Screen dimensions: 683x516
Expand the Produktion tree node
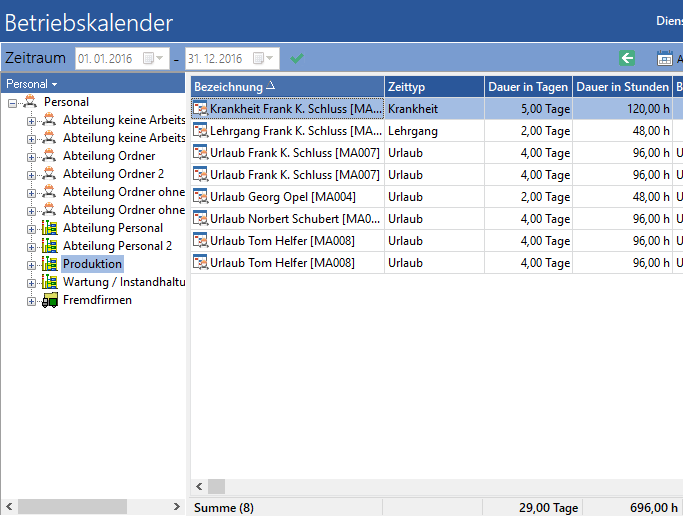31,265
